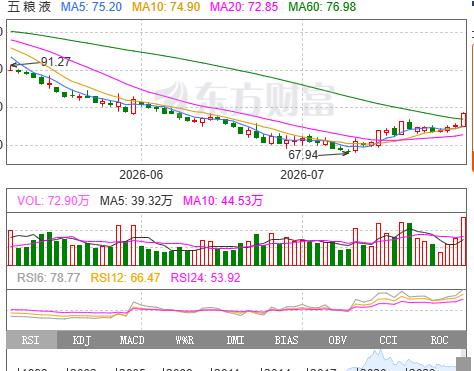Open the OBV indicator tab
The width and height of the screenshot is (474, 371).
tap(337, 340)
